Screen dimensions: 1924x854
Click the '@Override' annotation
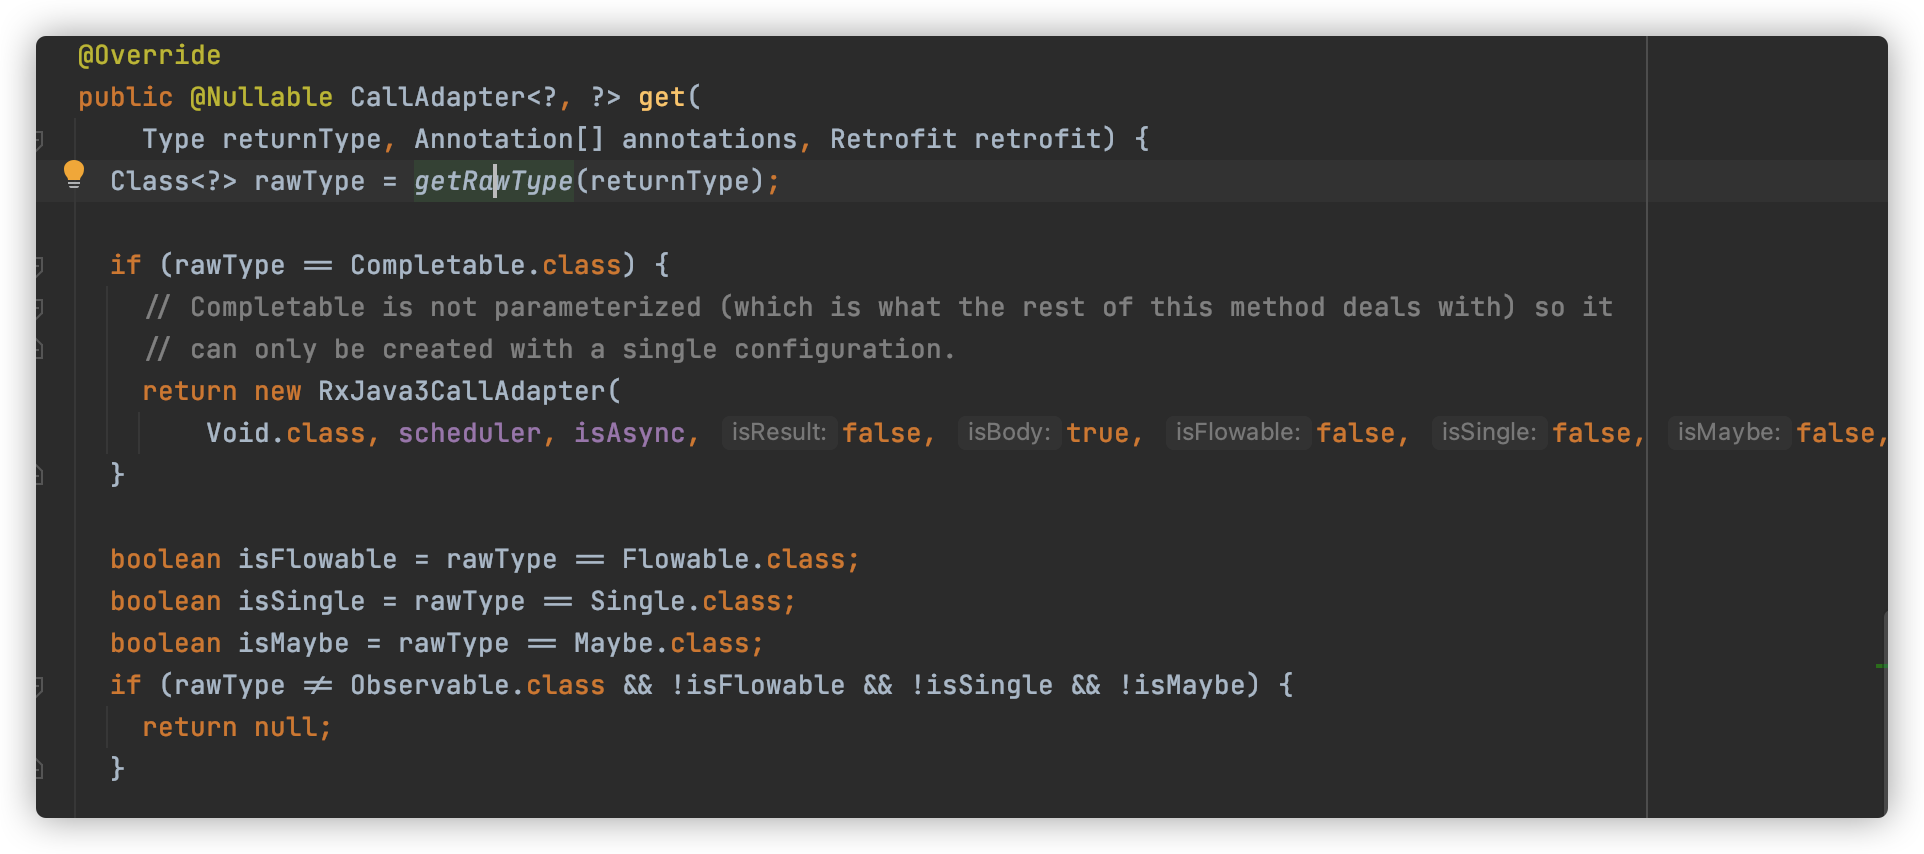point(149,55)
